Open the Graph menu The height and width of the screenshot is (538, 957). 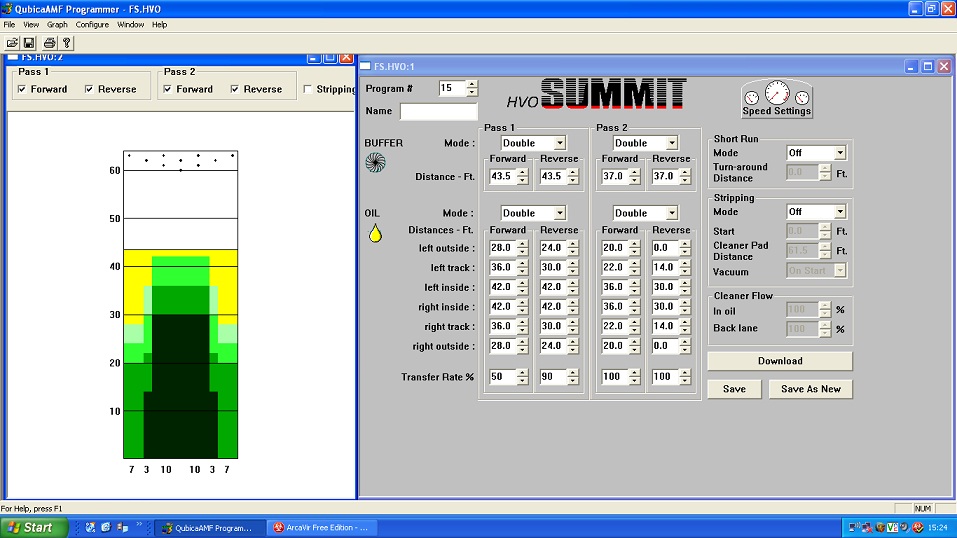pyautogui.click(x=57, y=24)
